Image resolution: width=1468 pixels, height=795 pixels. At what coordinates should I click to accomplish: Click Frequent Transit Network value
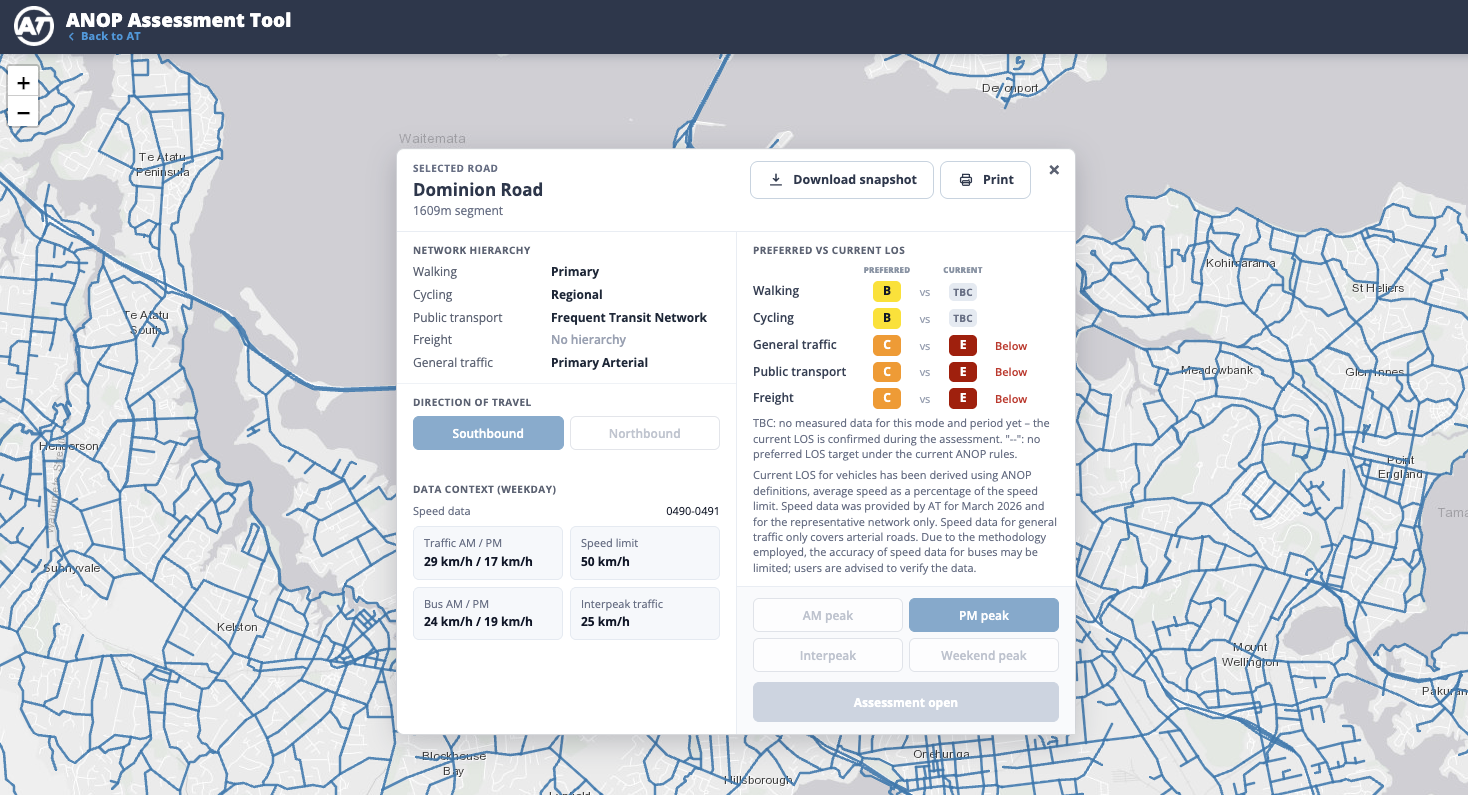point(629,318)
